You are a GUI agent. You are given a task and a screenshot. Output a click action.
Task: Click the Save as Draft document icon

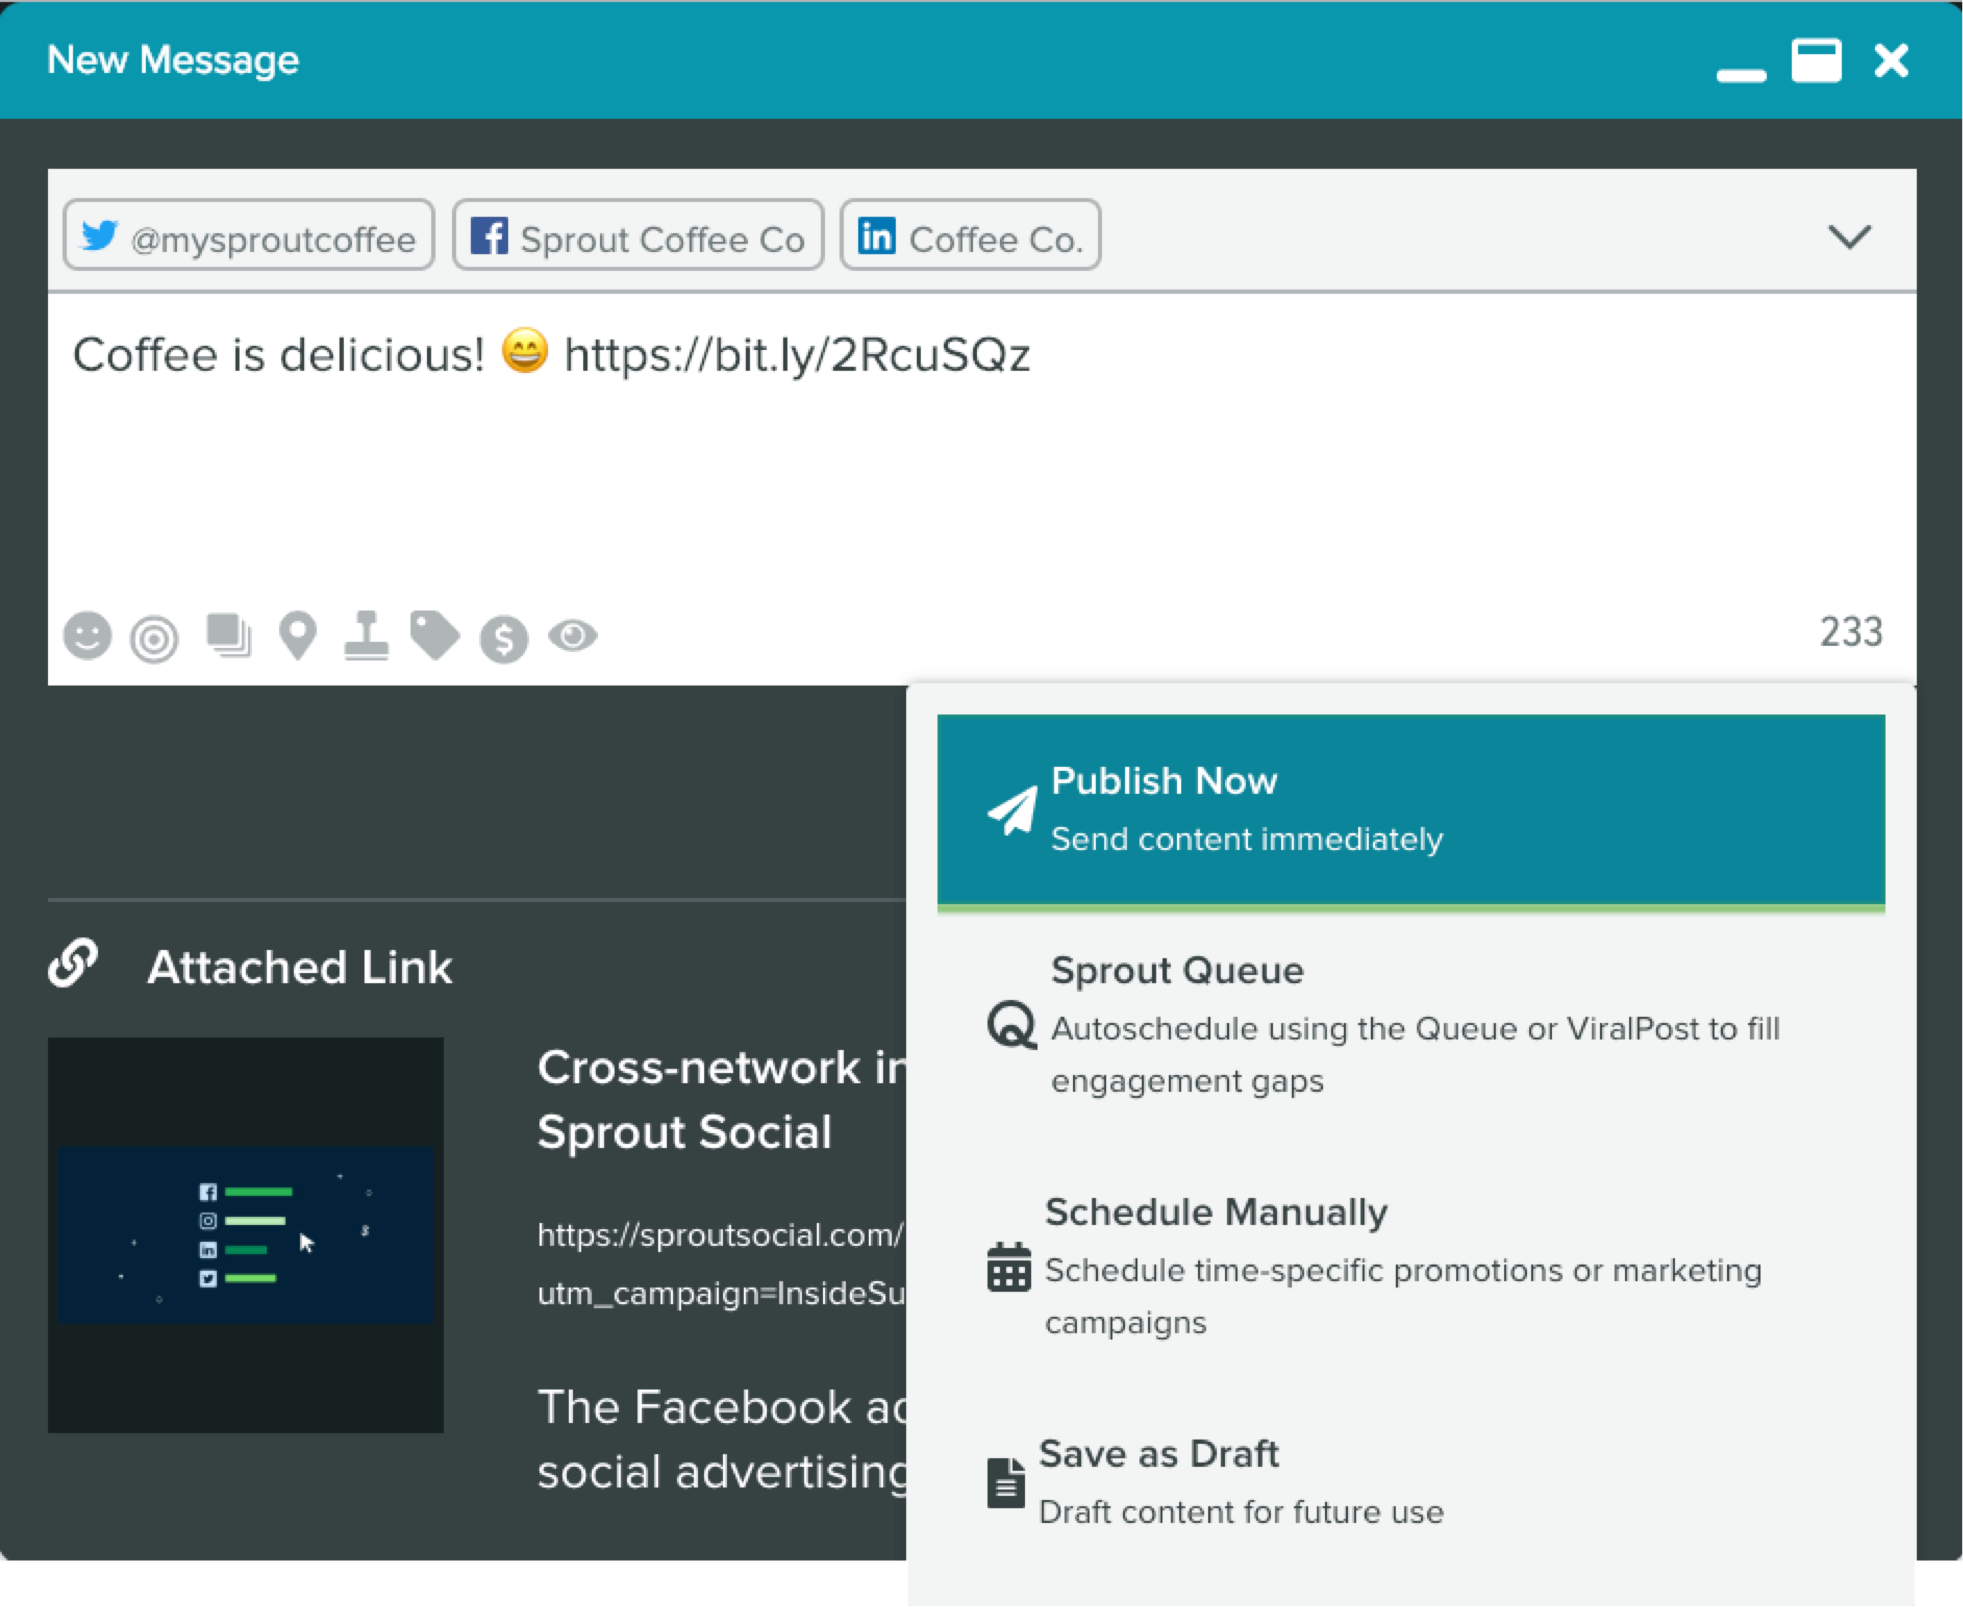click(1006, 1482)
